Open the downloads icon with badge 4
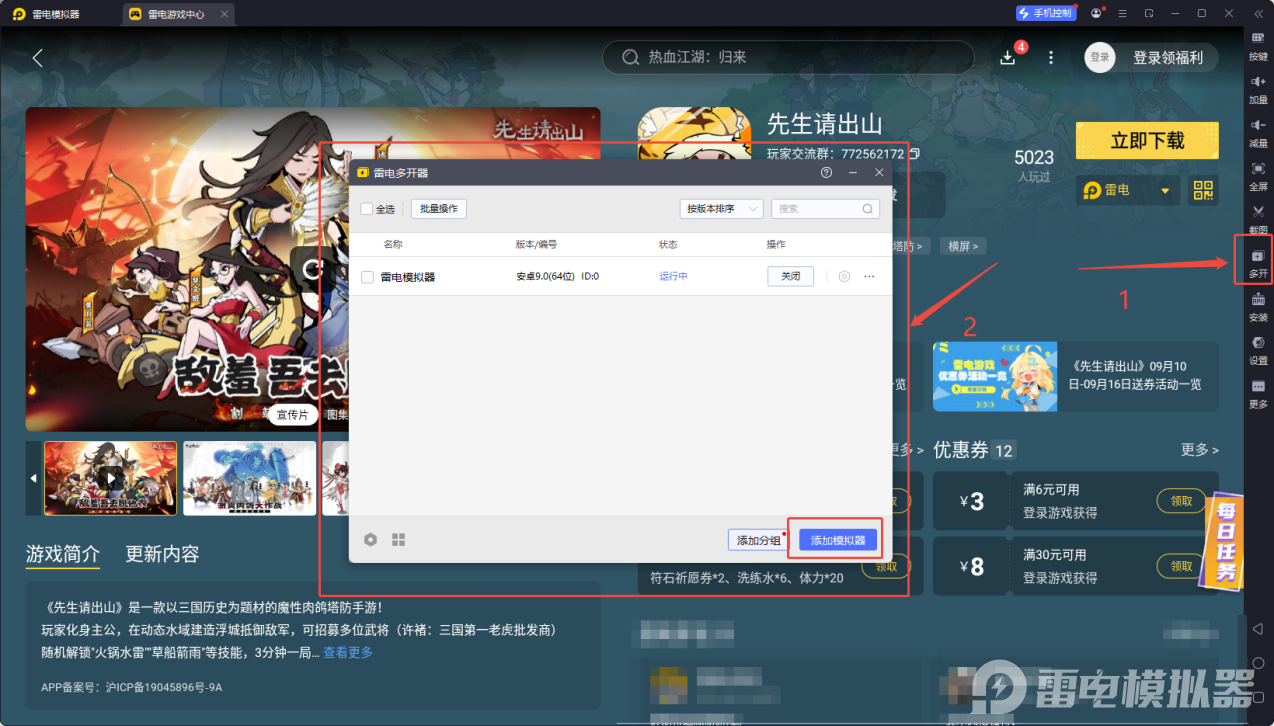 click(x=1008, y=57)
